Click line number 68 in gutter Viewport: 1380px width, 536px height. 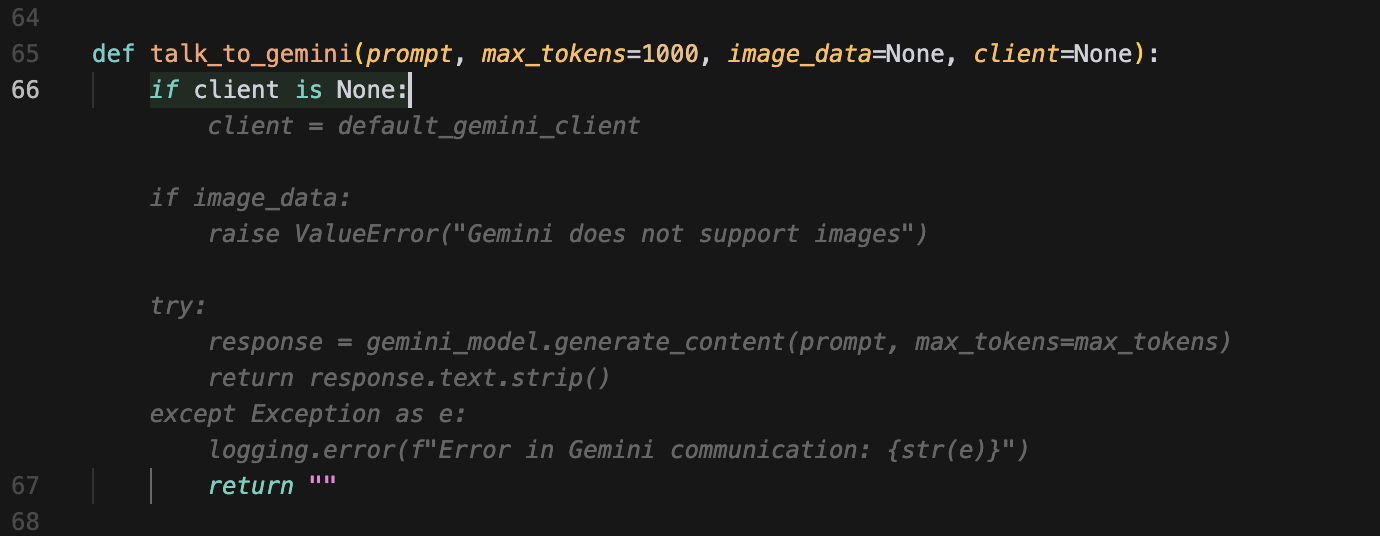tap(26, 521)
